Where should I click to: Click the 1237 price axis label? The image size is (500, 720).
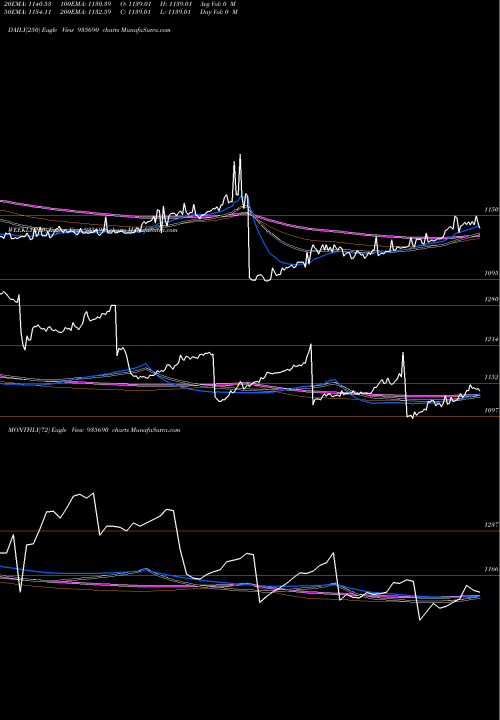click(x=492, y=524)
